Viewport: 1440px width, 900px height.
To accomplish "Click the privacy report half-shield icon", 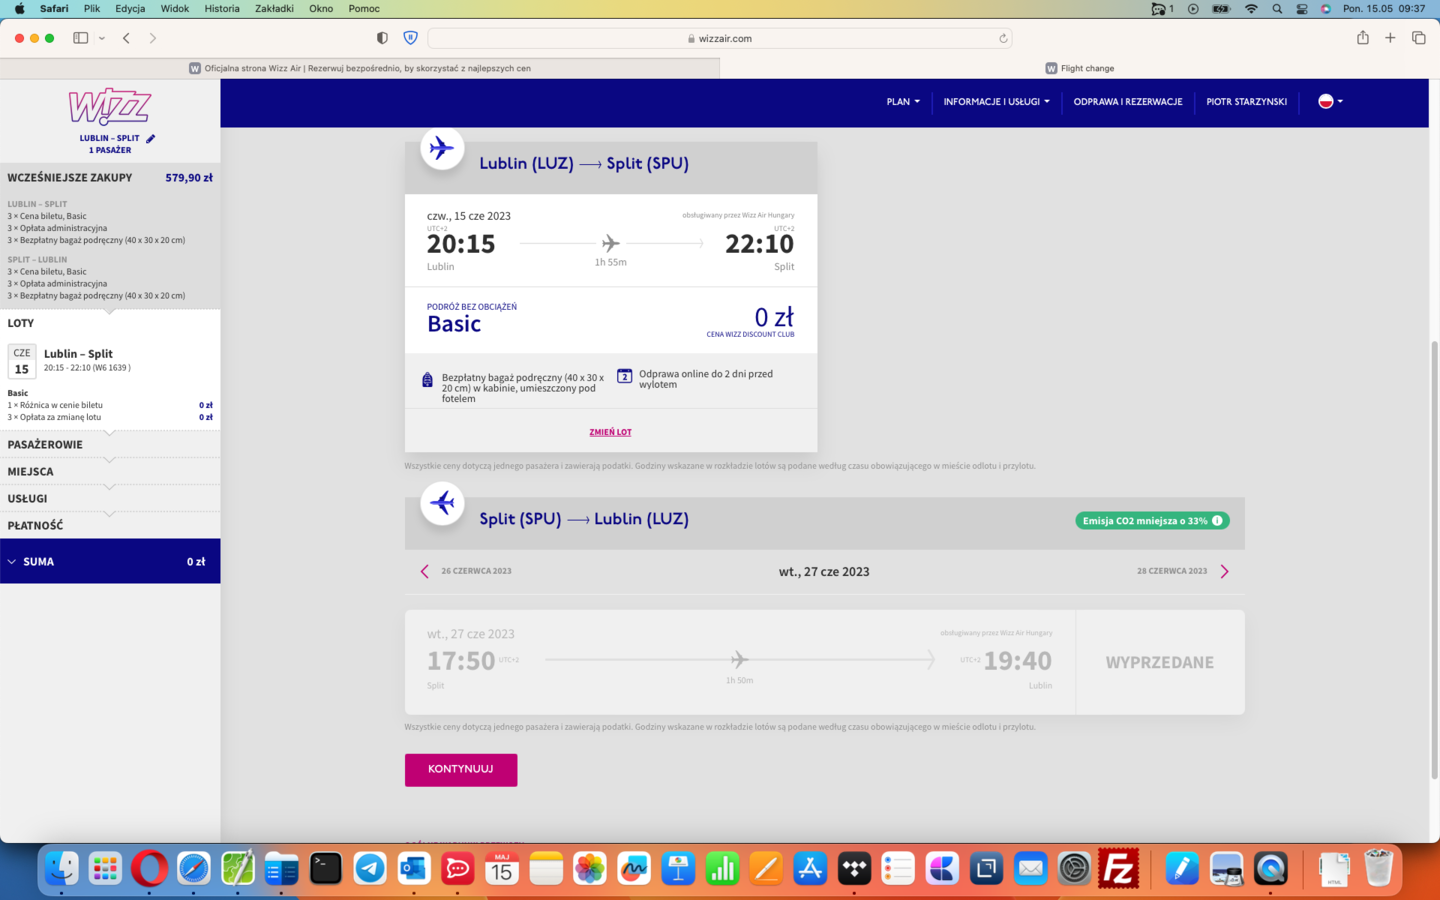I will [382, 38].
